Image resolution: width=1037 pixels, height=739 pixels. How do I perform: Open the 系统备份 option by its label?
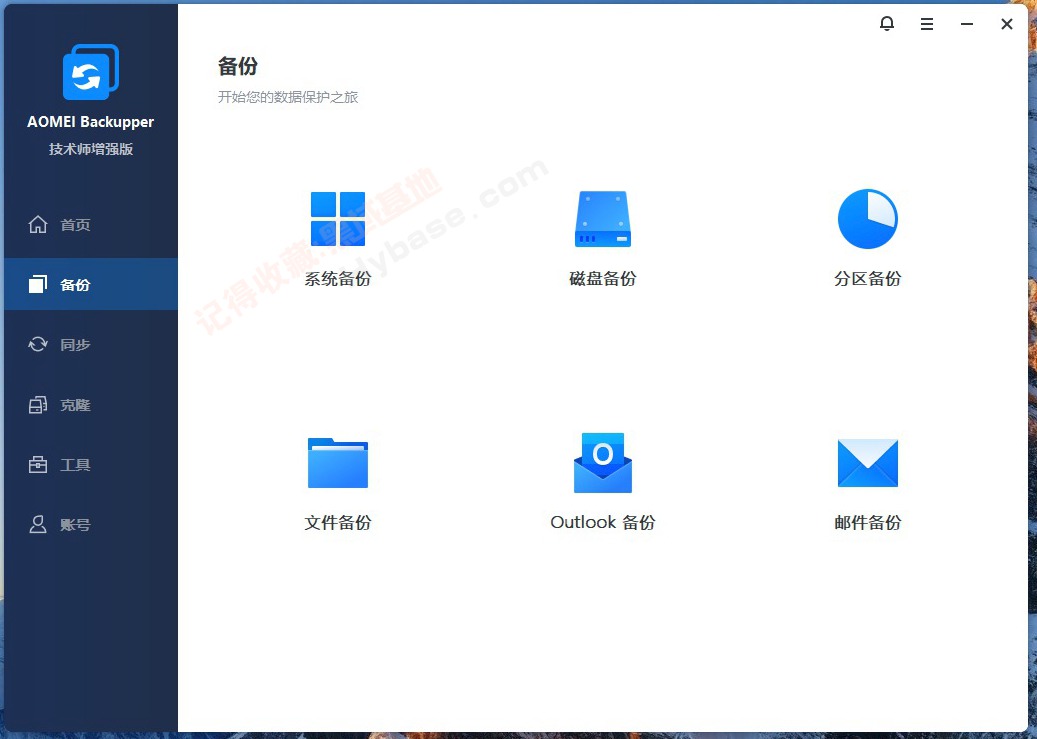[337, 279]
